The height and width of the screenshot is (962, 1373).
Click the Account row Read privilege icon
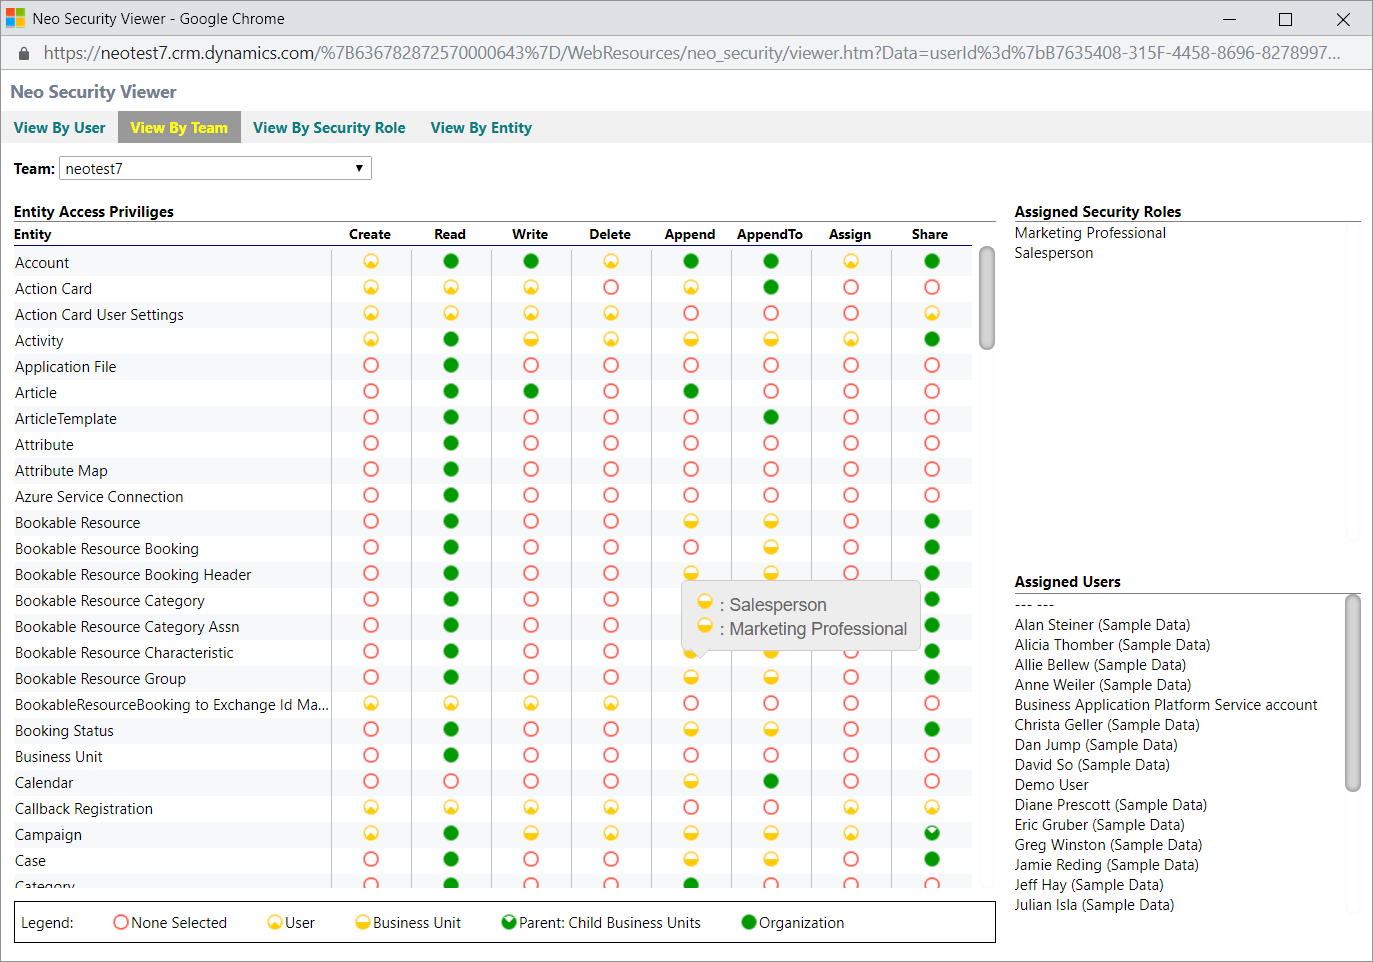tap(451, 261)
